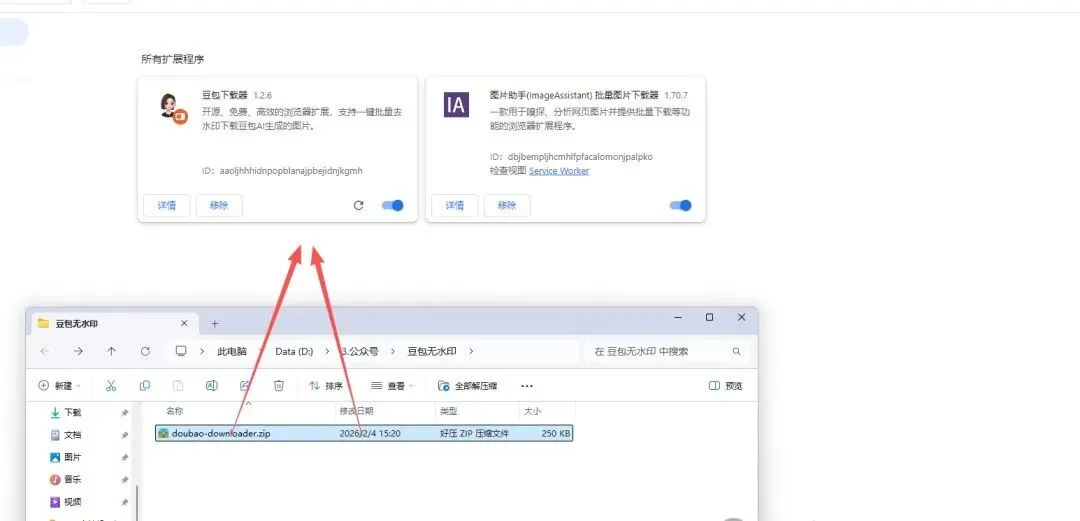The width and height of the screenshot is (1080, 521).
Task: Click the Share icon in Explorer toolbar
Action: [245, 386]
